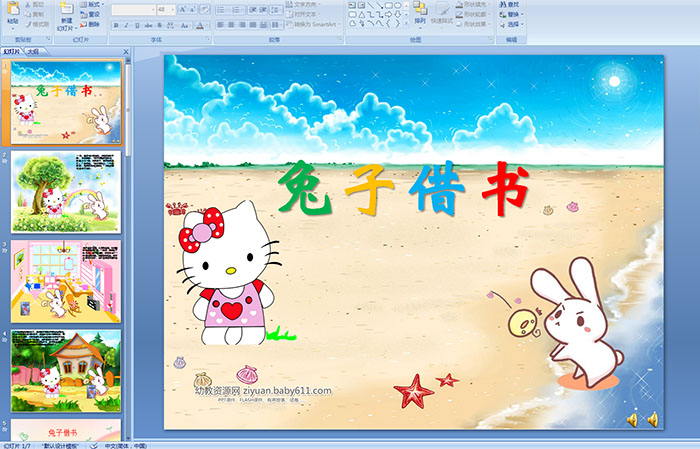This screenshot has height=449, width=700.
Task: Clear all text formatting with eraser icon
Action: click(x=205, y=9)
